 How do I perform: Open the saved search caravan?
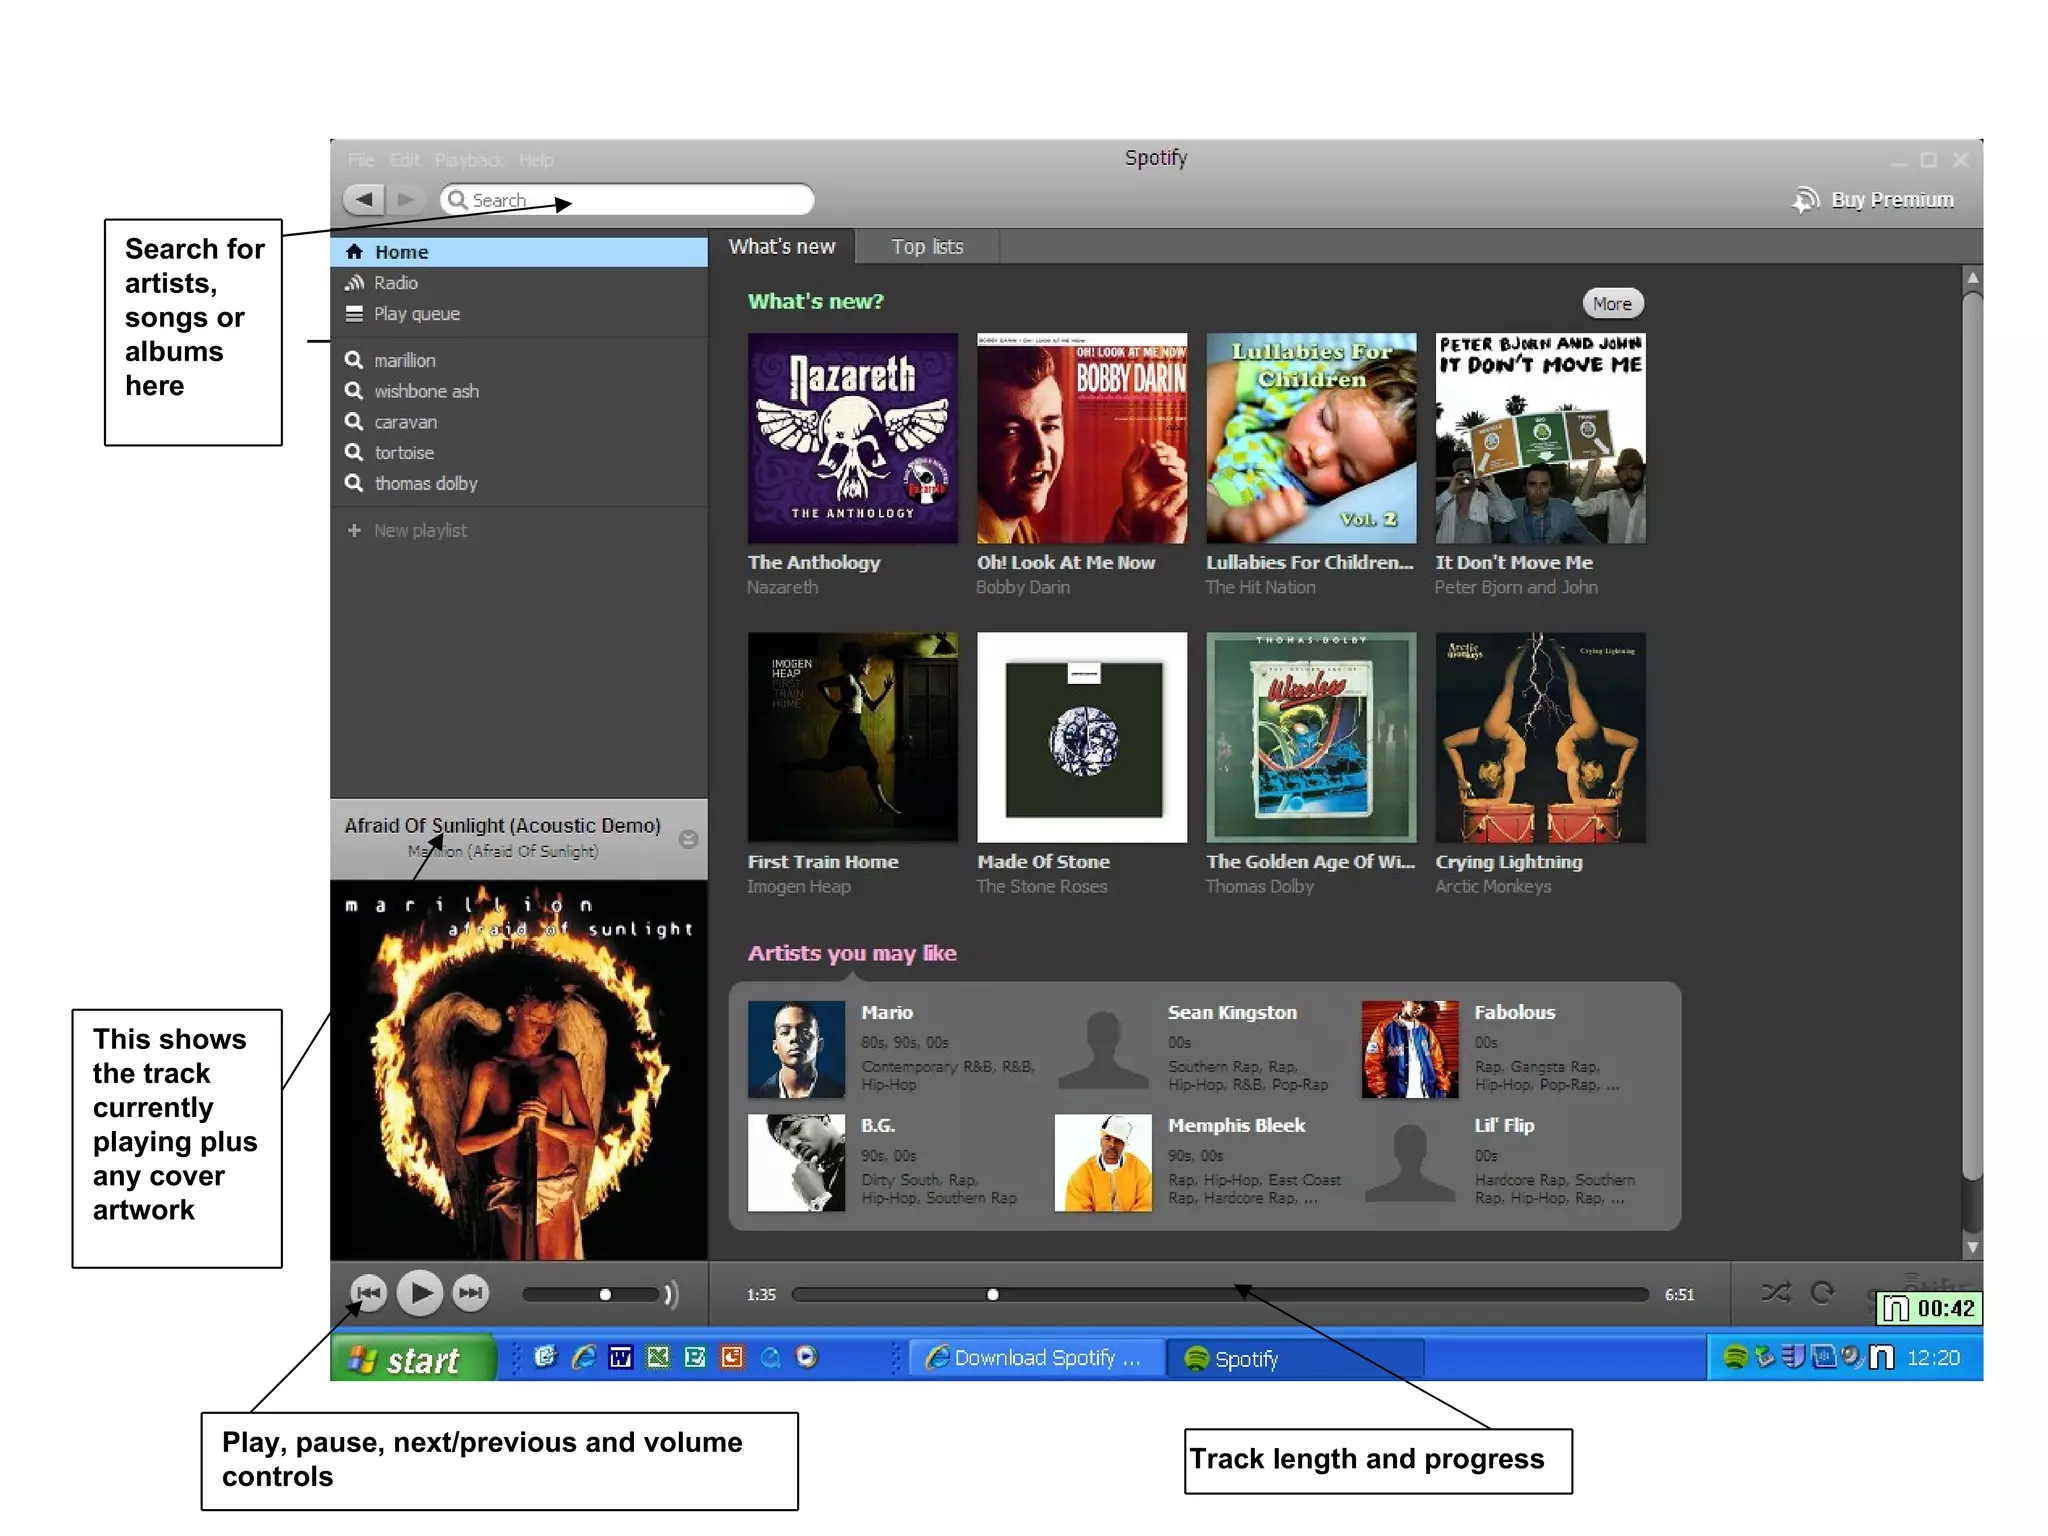pos(518,422)
